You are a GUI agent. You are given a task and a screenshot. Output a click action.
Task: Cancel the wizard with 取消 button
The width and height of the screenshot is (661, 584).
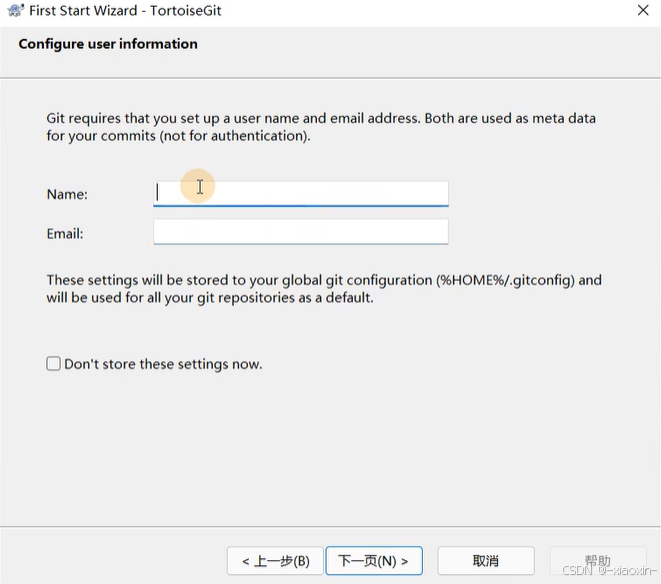coord(486,561)
